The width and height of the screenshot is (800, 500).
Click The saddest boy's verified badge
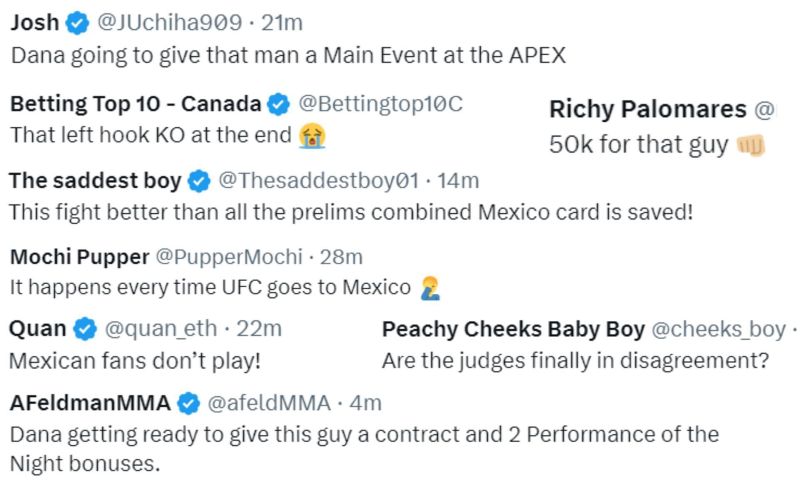[199, 181]
